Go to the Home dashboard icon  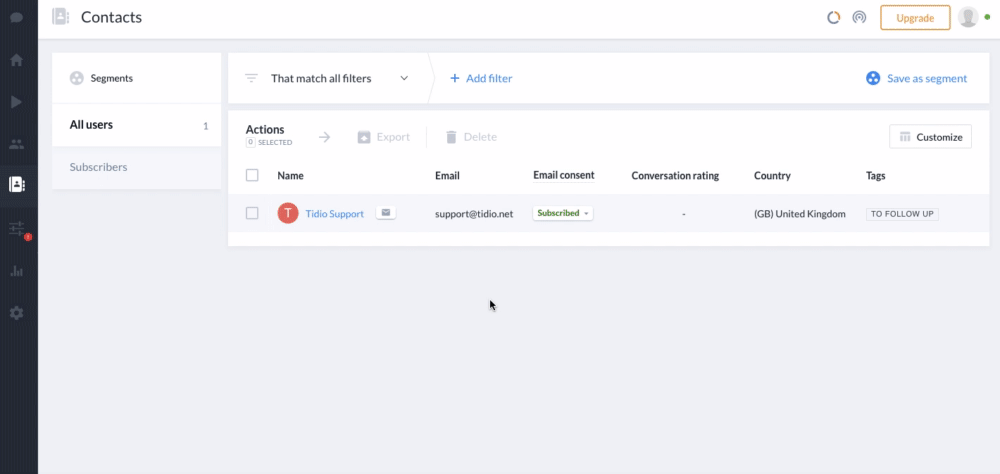(17, 60)
